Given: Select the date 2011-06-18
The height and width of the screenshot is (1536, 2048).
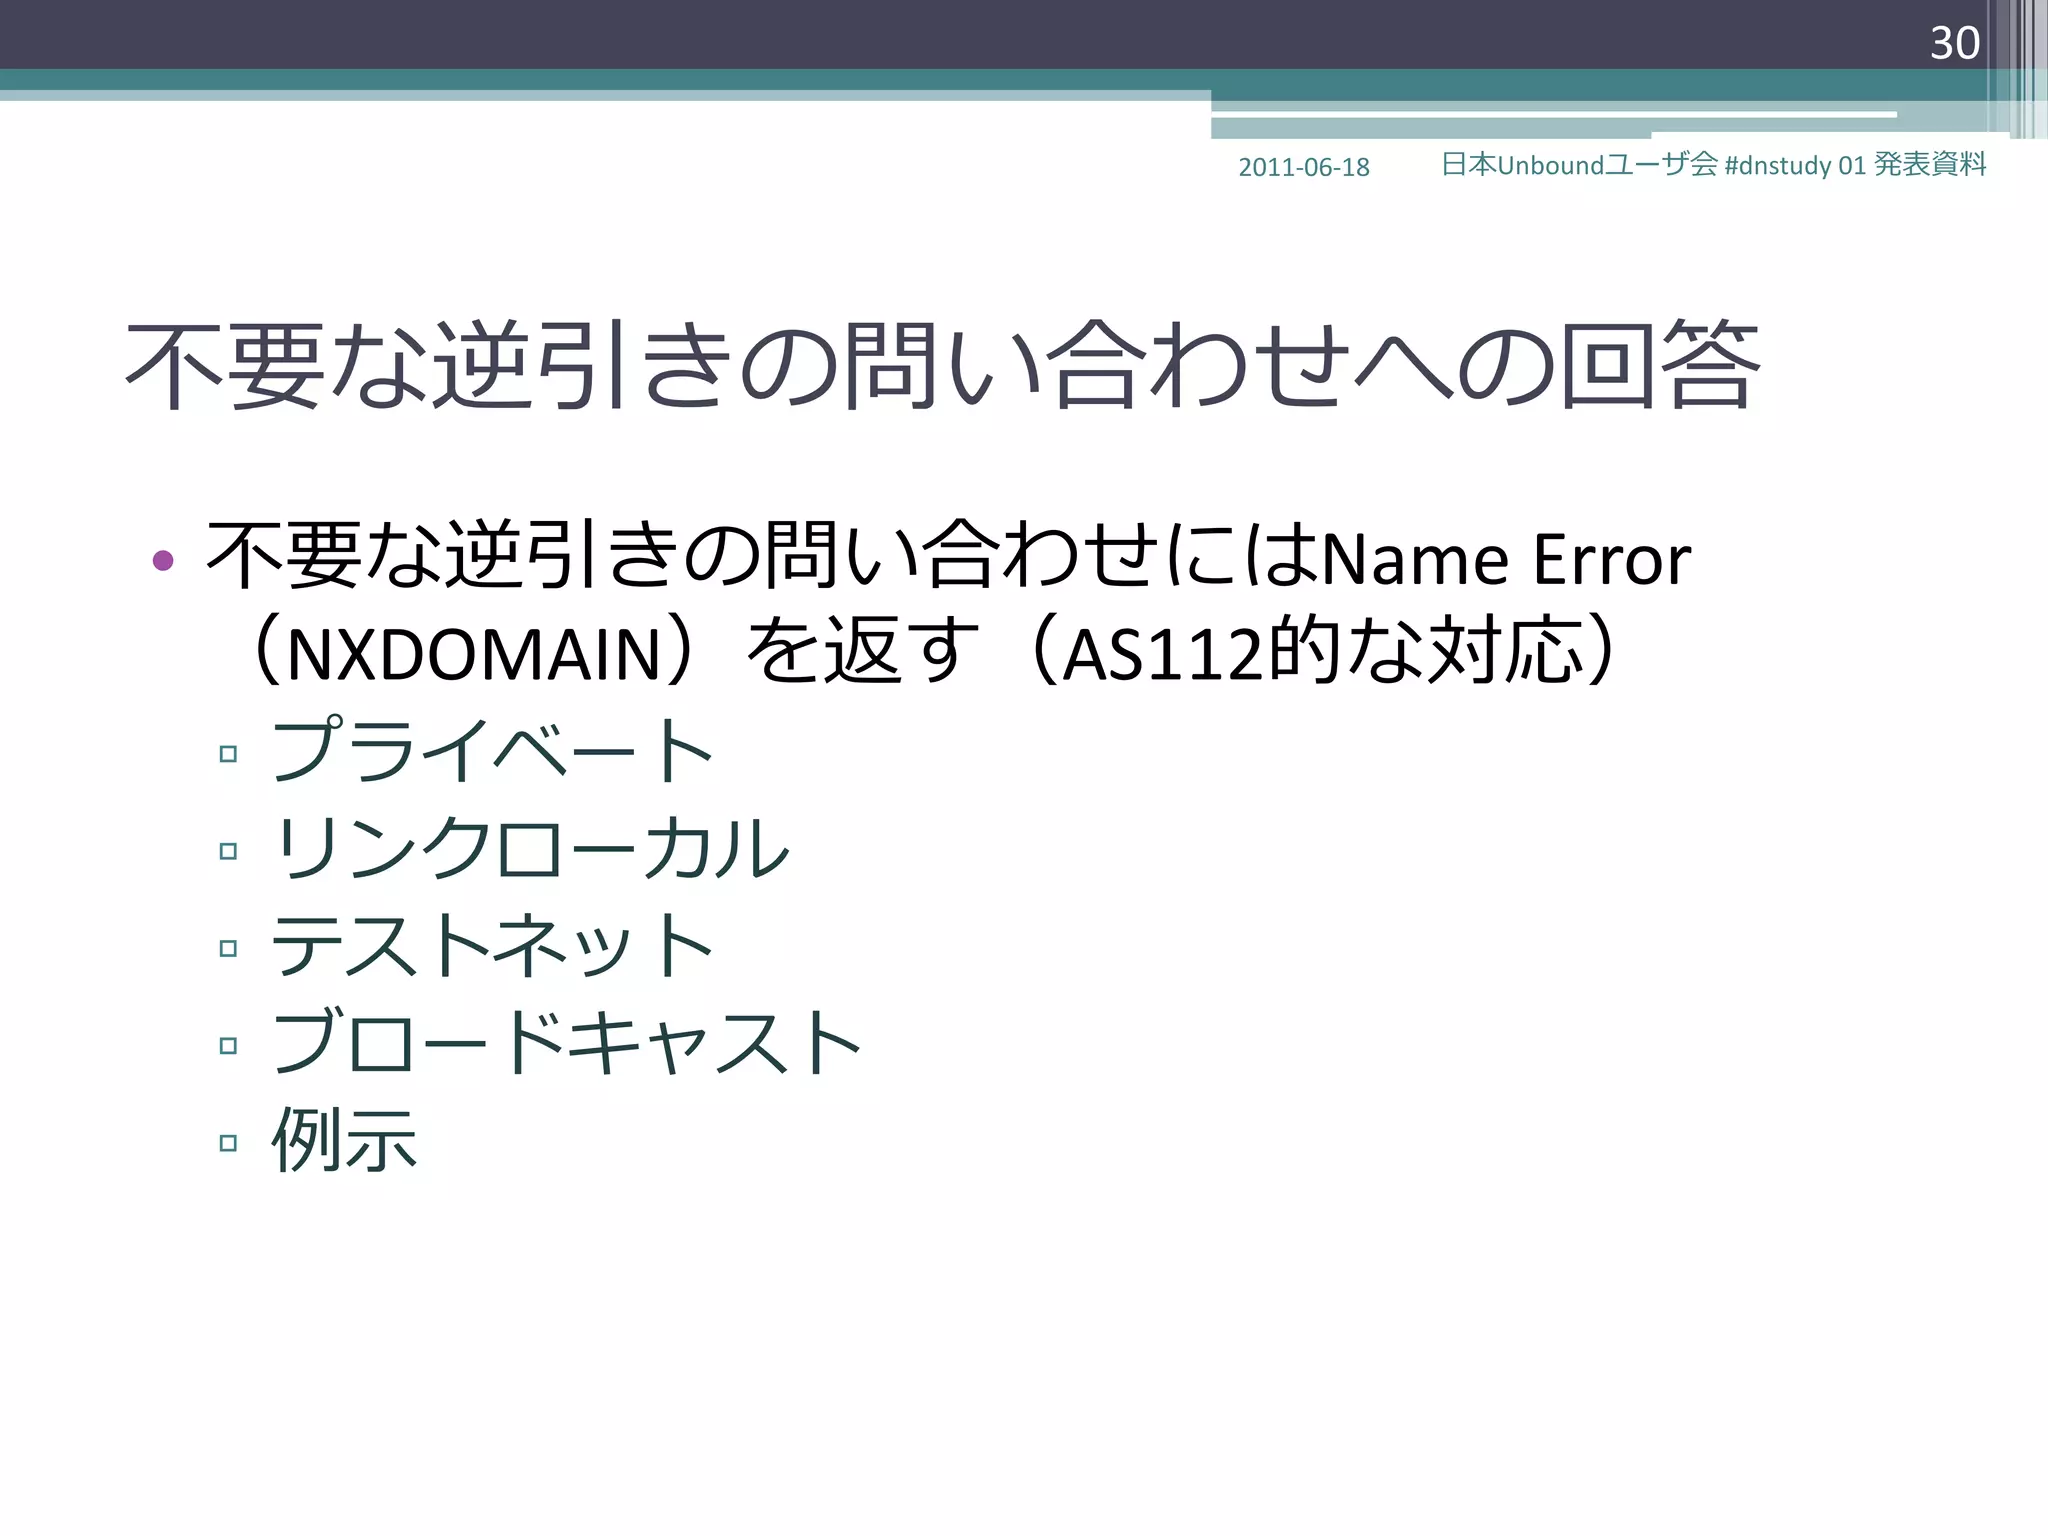Looking at the screenshot, I should [1304, 167].
